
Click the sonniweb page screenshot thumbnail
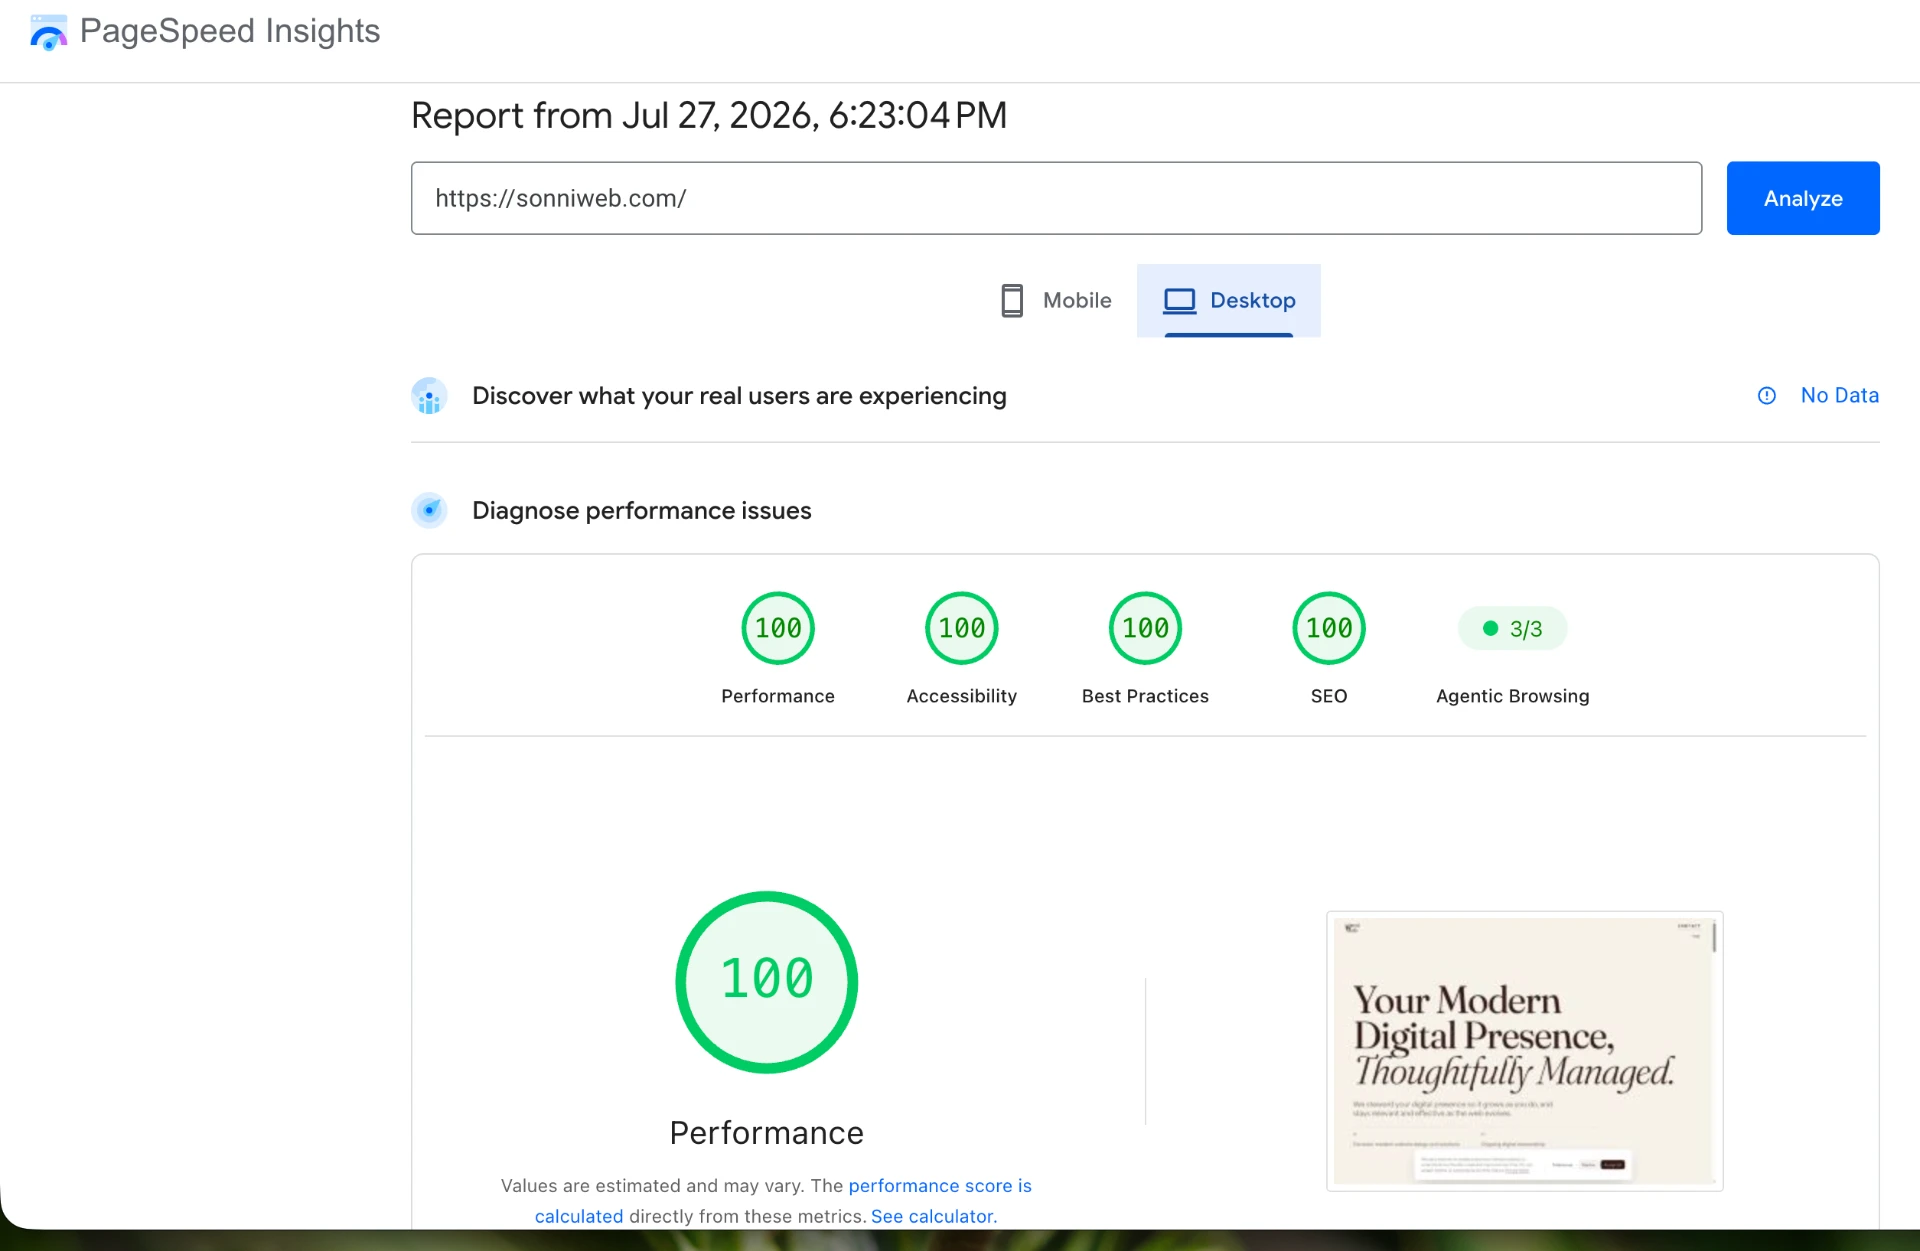pos(1524,1050)
